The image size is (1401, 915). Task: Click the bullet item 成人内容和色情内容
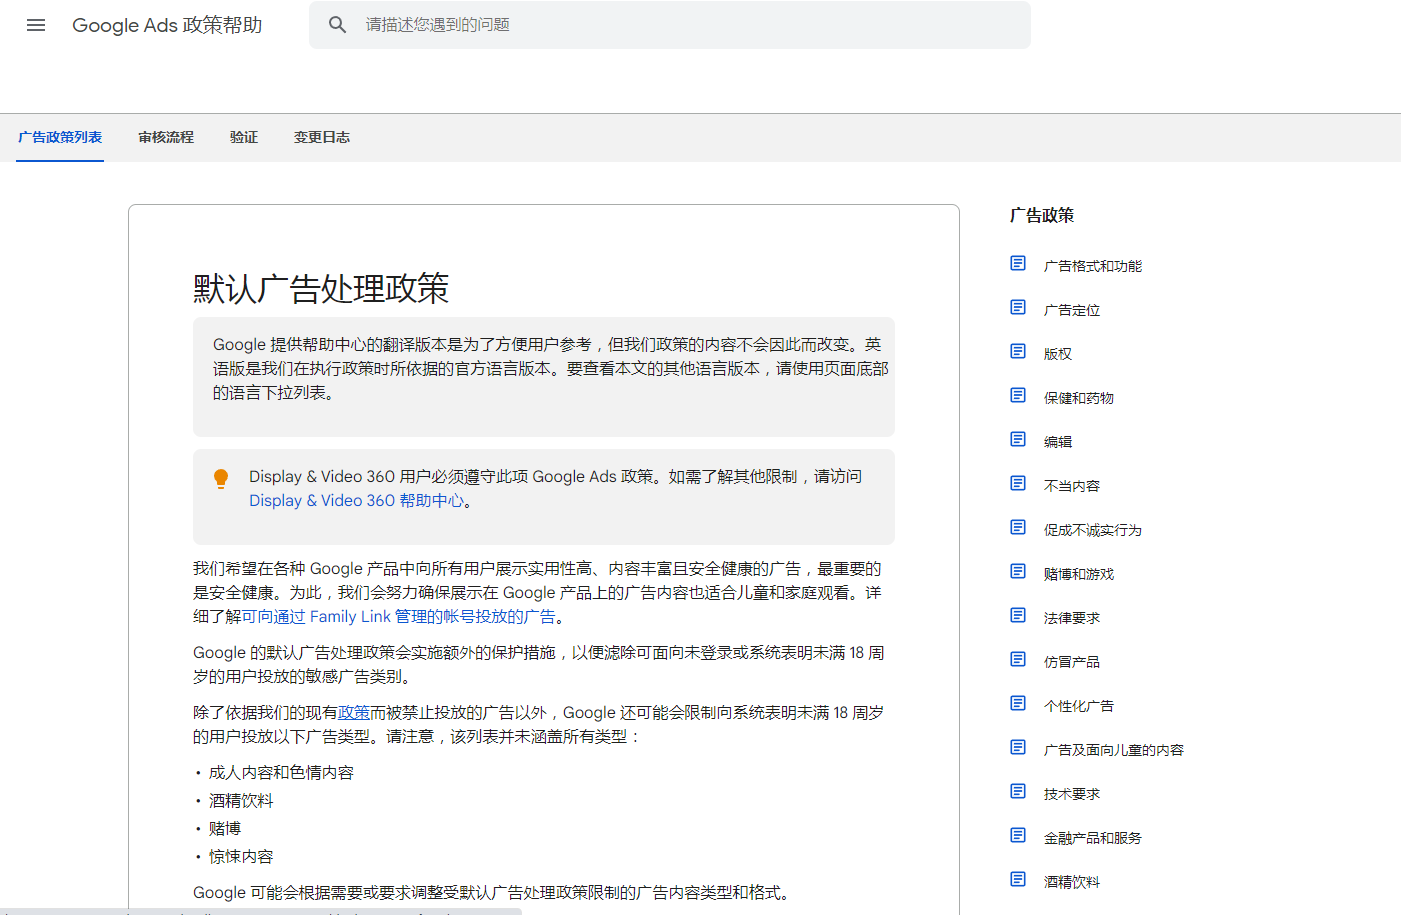281,773
